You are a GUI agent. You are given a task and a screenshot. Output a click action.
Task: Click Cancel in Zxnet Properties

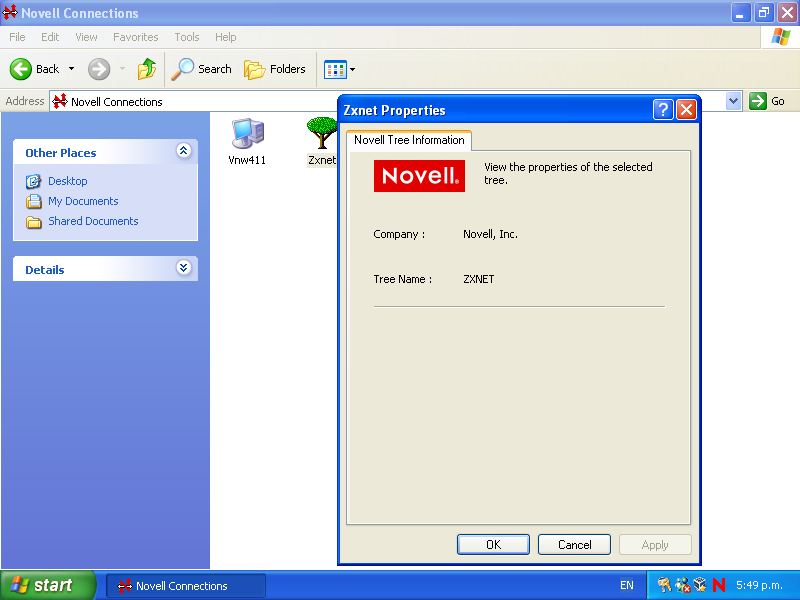tap(574, 544)
